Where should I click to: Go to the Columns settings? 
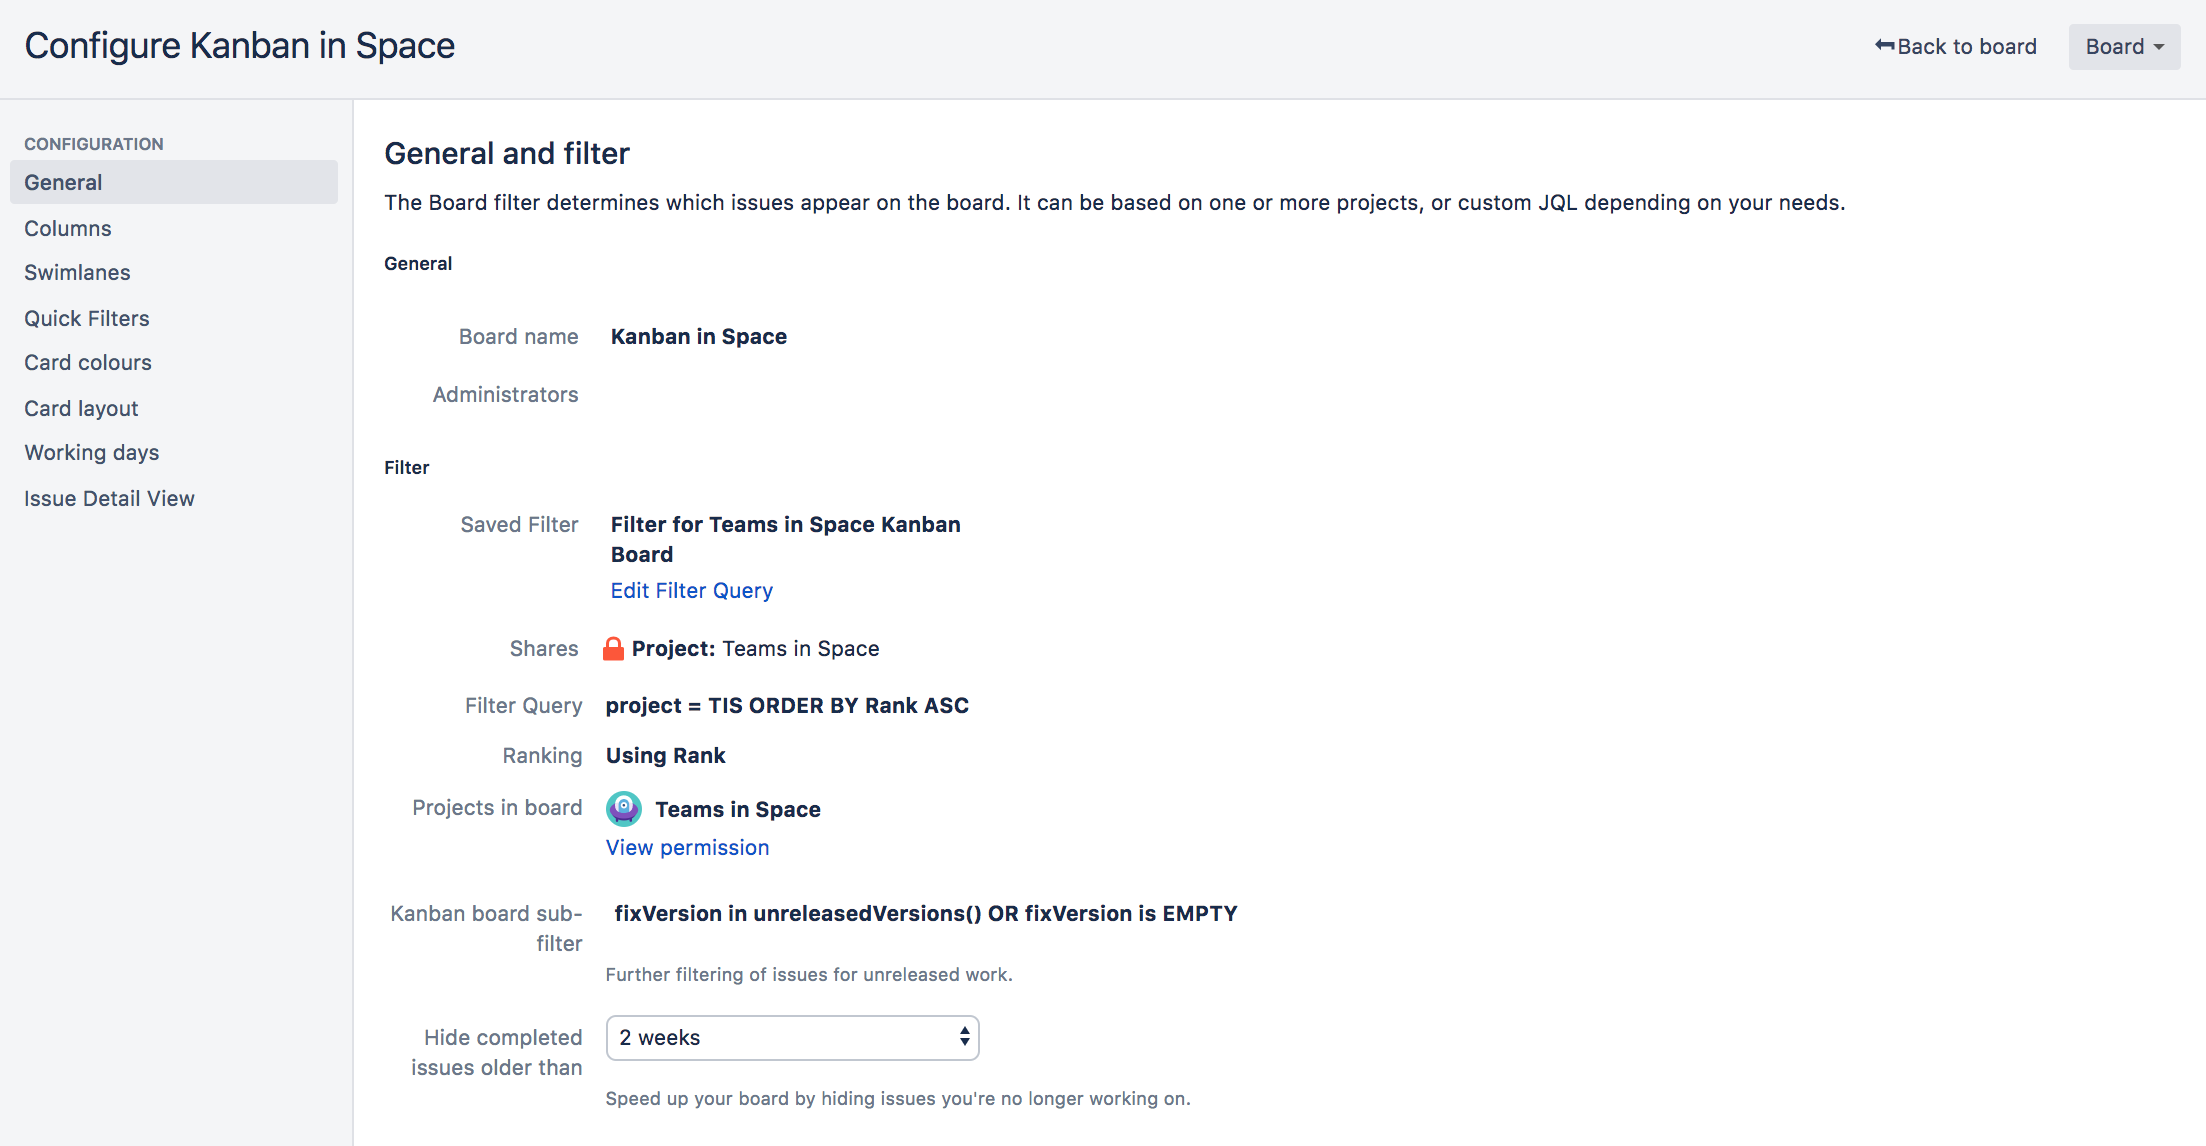(x=68, y=229)
